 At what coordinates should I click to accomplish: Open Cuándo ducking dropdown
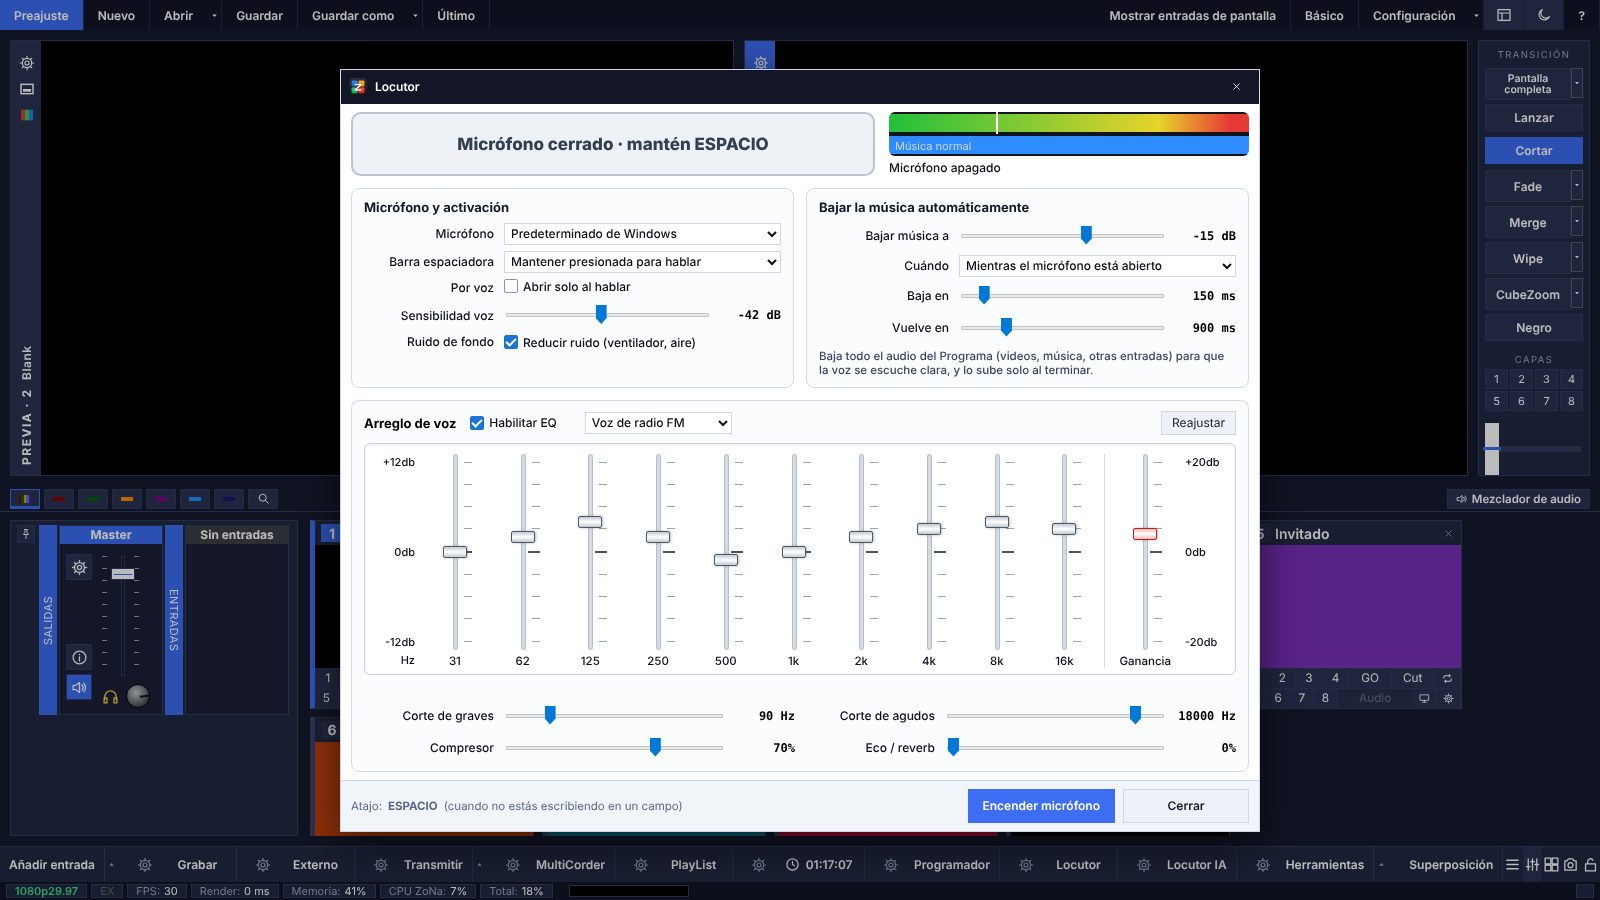[x=1097, y=266]
